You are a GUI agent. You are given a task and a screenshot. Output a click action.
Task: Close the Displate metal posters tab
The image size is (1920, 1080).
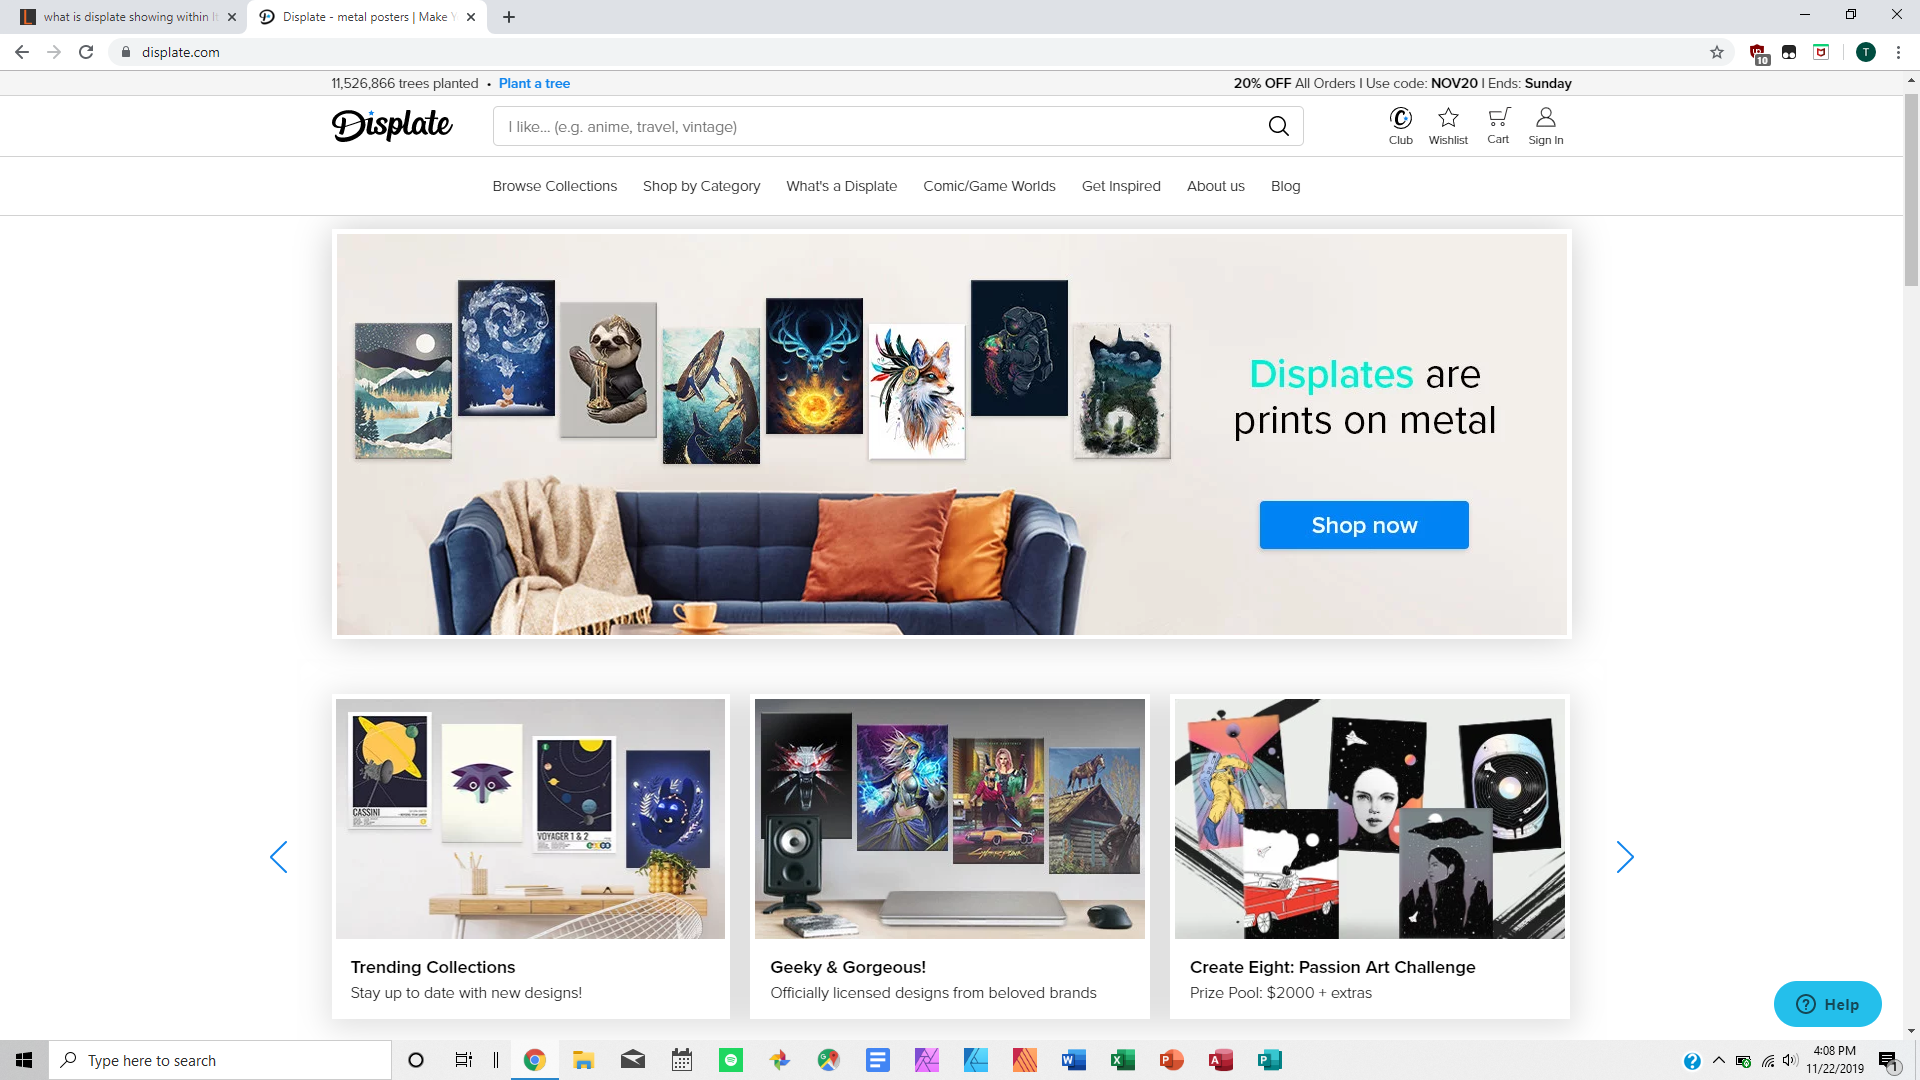tap(471, 17)
